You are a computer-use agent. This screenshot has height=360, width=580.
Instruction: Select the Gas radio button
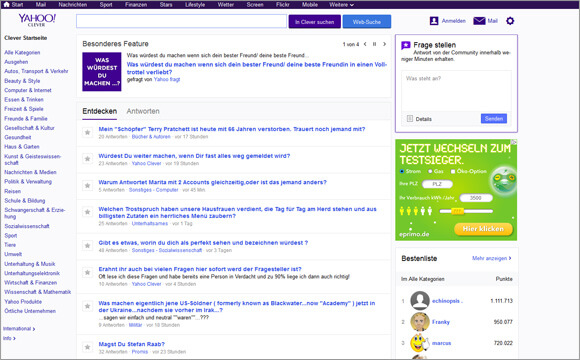pos(430,171)
